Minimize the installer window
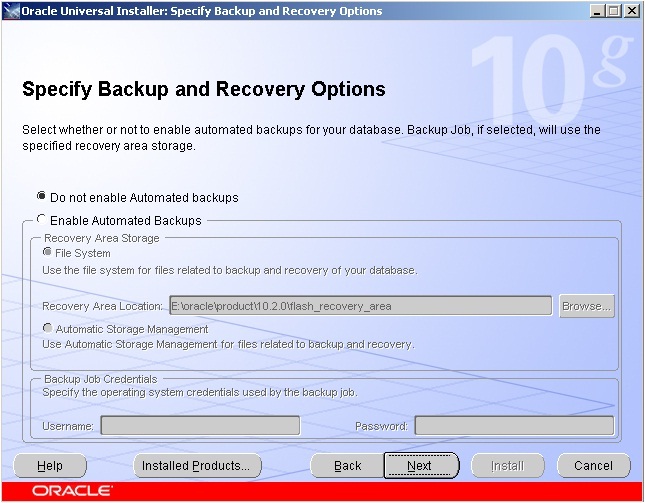Viewport: 645px width, 503px height. click(x=597, y=11)
